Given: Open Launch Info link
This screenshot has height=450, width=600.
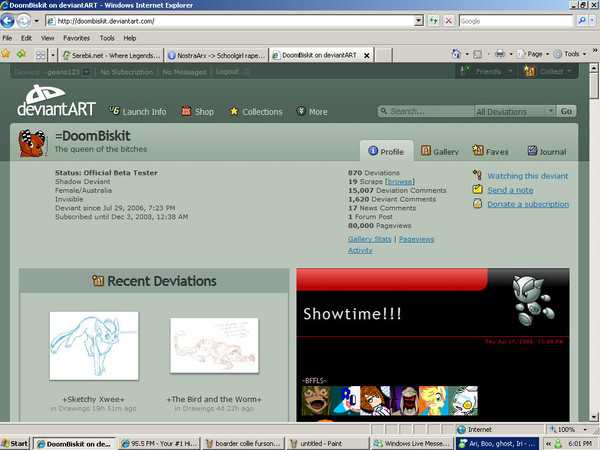Looking at the screenshot, I should click(x=138, y=112).
